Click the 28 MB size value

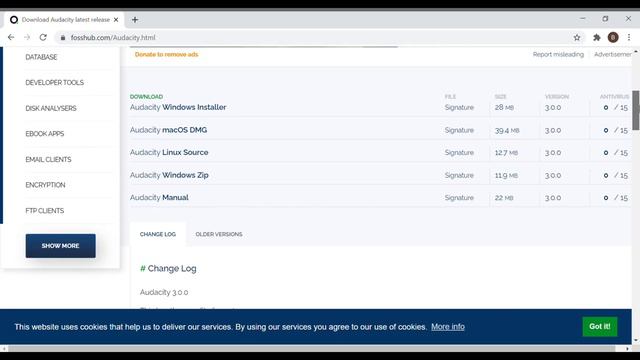[504, 107]
